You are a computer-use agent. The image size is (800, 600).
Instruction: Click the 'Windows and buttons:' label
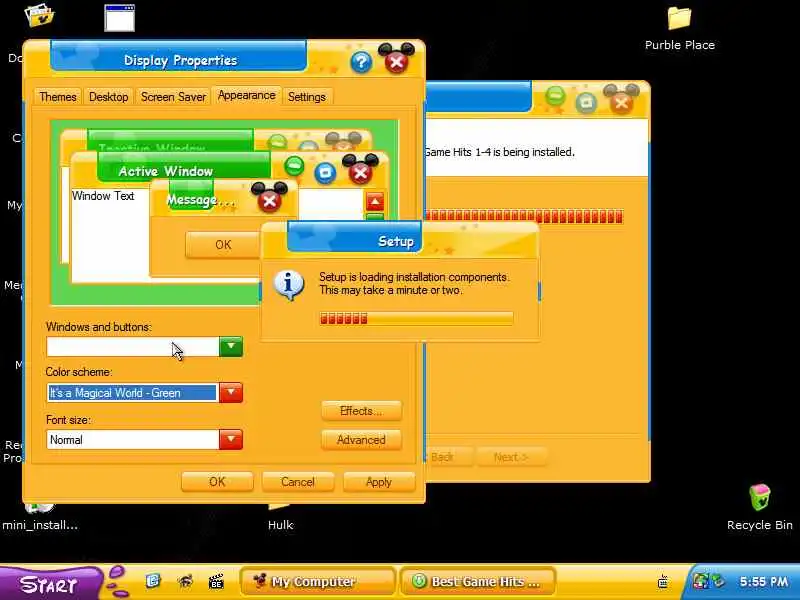pos(99,327)
